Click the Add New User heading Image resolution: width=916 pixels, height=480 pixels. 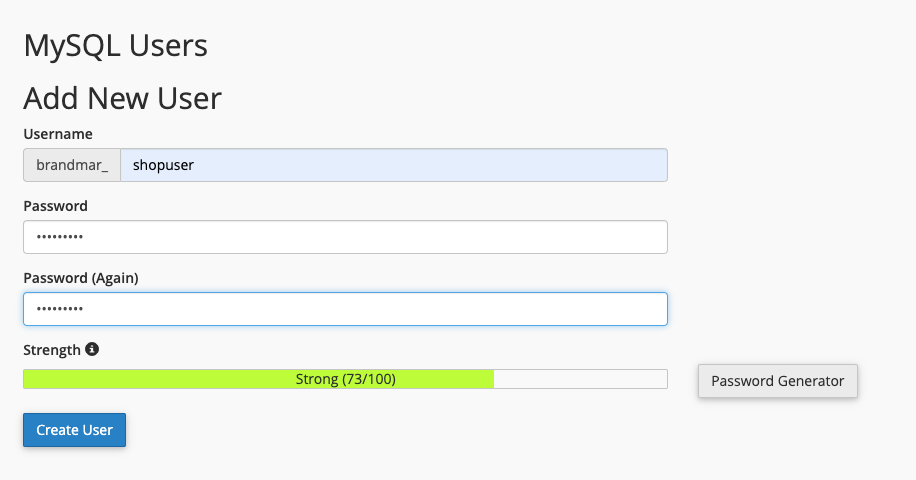(122, 98)
